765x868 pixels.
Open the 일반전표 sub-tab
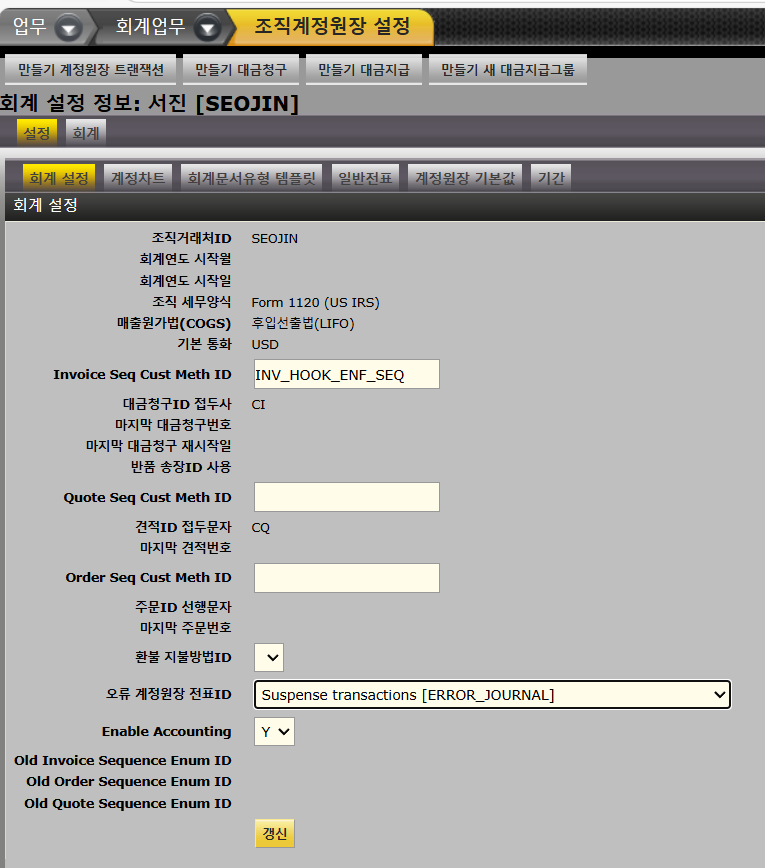pyautogui.click(x=365, y=178)
